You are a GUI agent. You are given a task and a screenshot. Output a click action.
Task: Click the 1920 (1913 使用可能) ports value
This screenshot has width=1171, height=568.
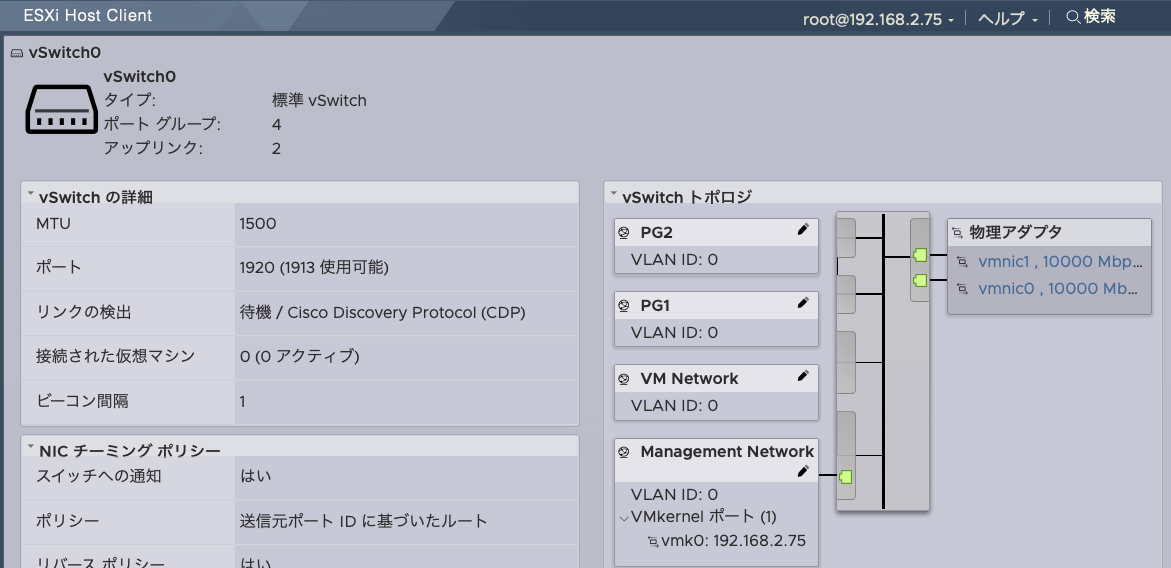tap(314, 267)
